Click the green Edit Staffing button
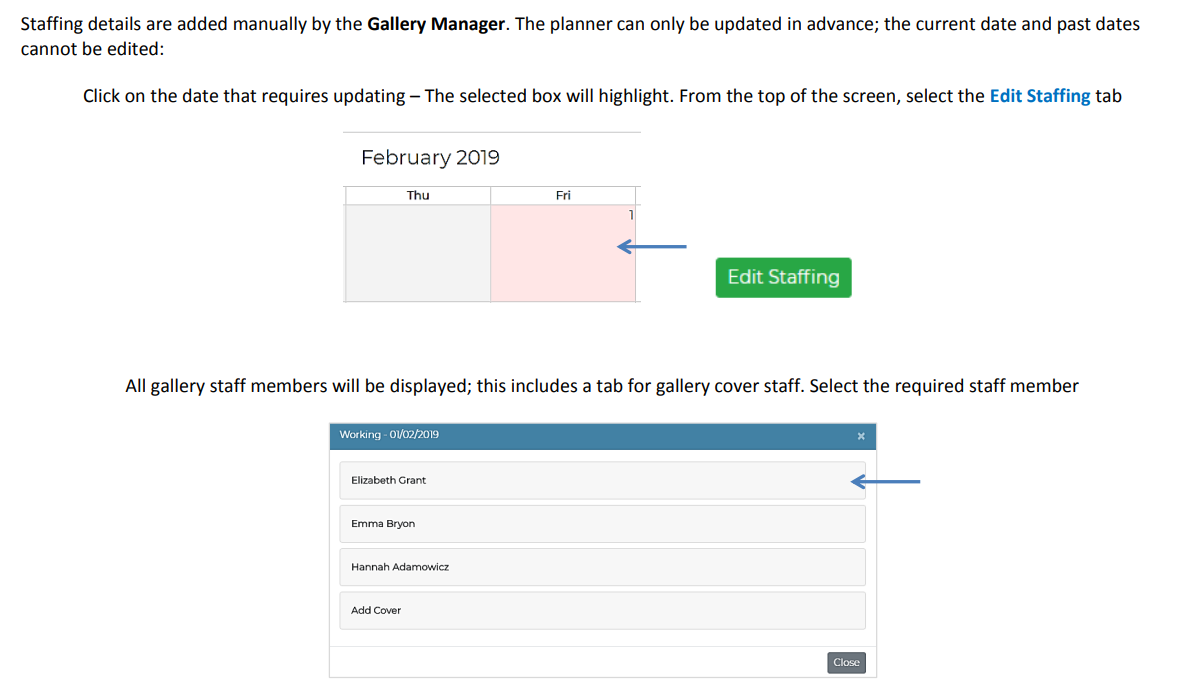Image resolution: width=1198 pixels, height=688 pixels. coord(783,277)
